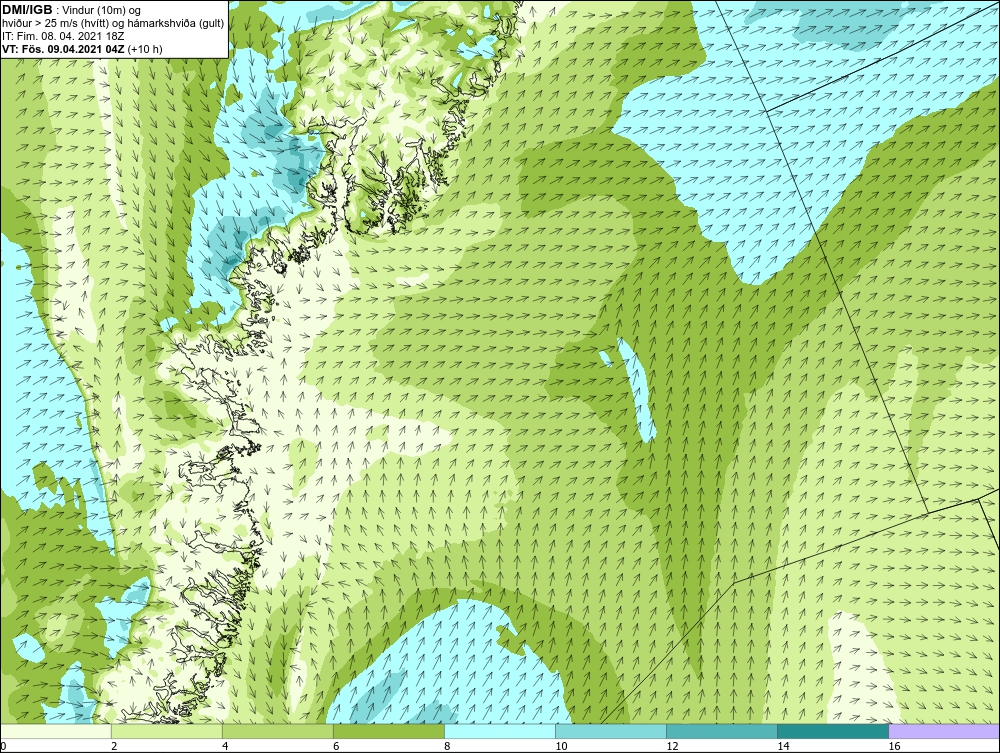
Task: Click the 'VT: Fös. 09.04.2021 04Z' valid time
Action: pos(64,49)
